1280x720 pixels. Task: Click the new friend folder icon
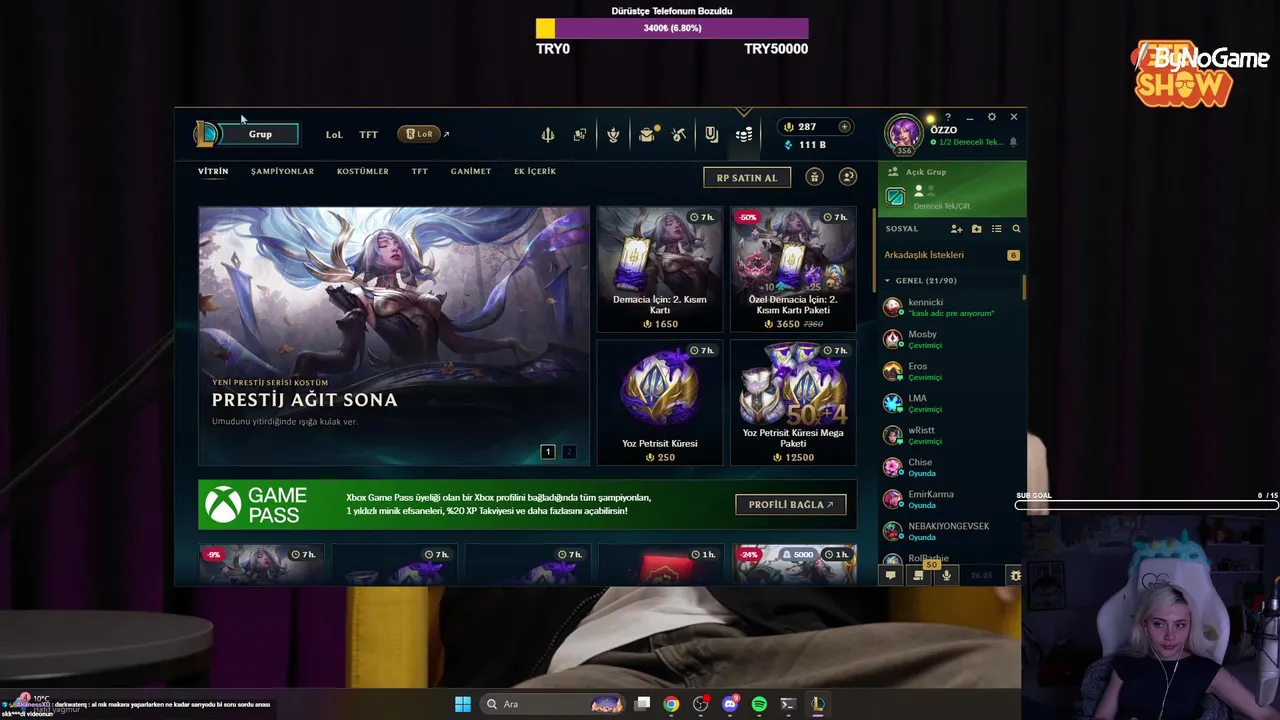(977, 229)
